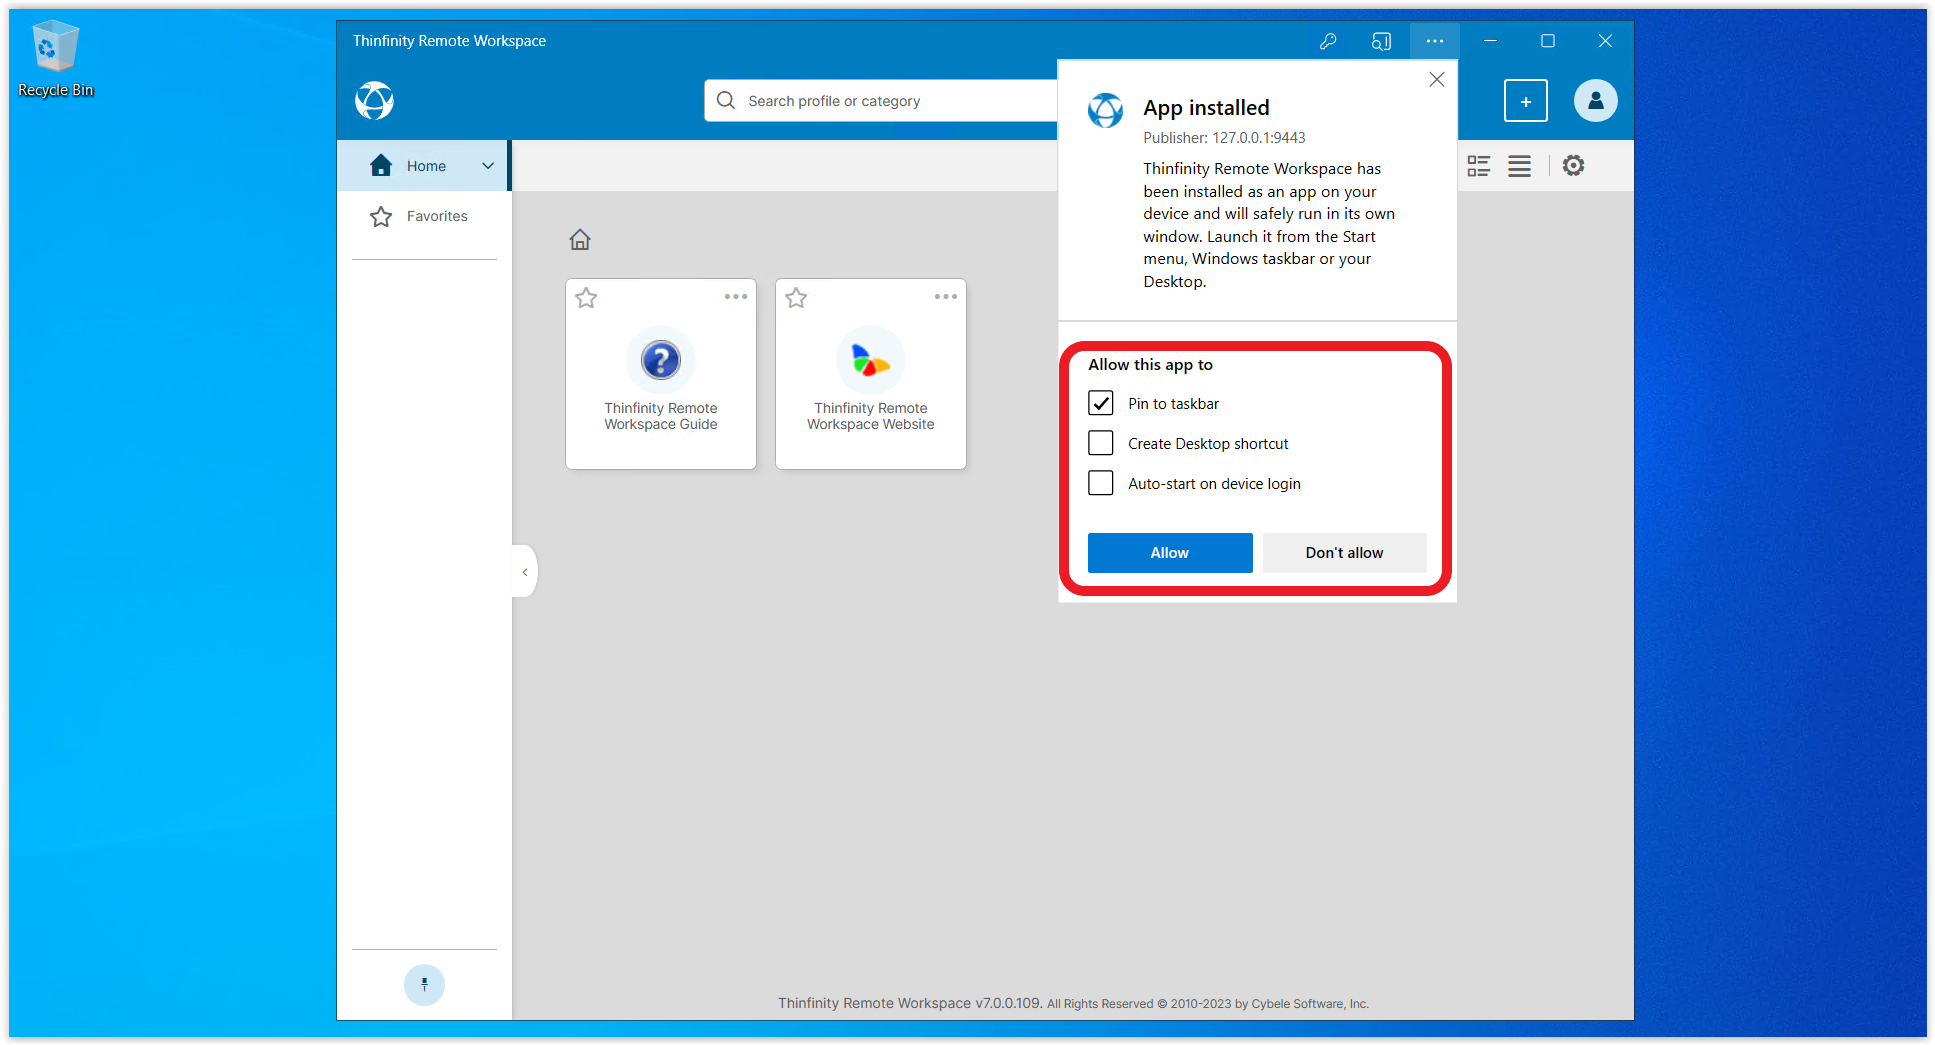Switch to compact list view icon

[x=1519, y=166]
